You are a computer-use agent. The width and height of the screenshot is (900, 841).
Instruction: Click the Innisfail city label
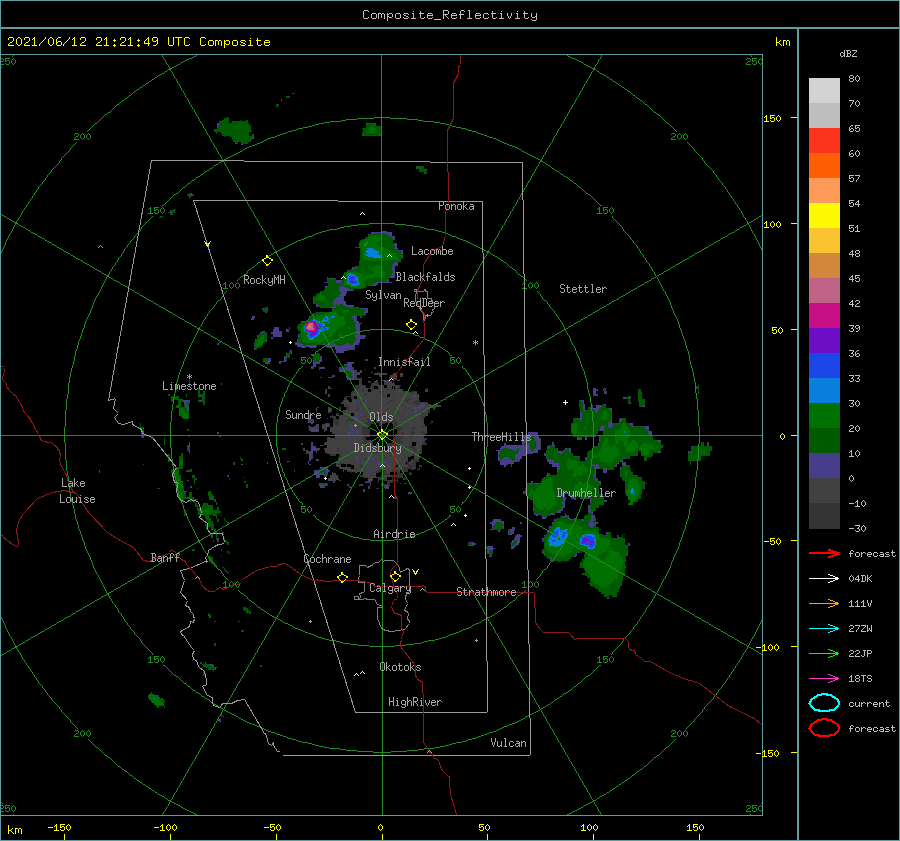pos(404,362)
